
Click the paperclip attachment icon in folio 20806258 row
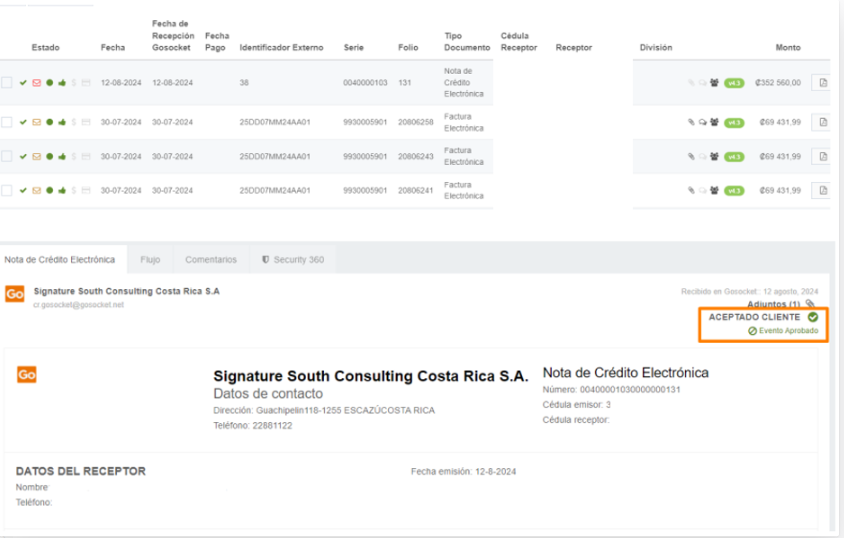[x=691, y=122]
